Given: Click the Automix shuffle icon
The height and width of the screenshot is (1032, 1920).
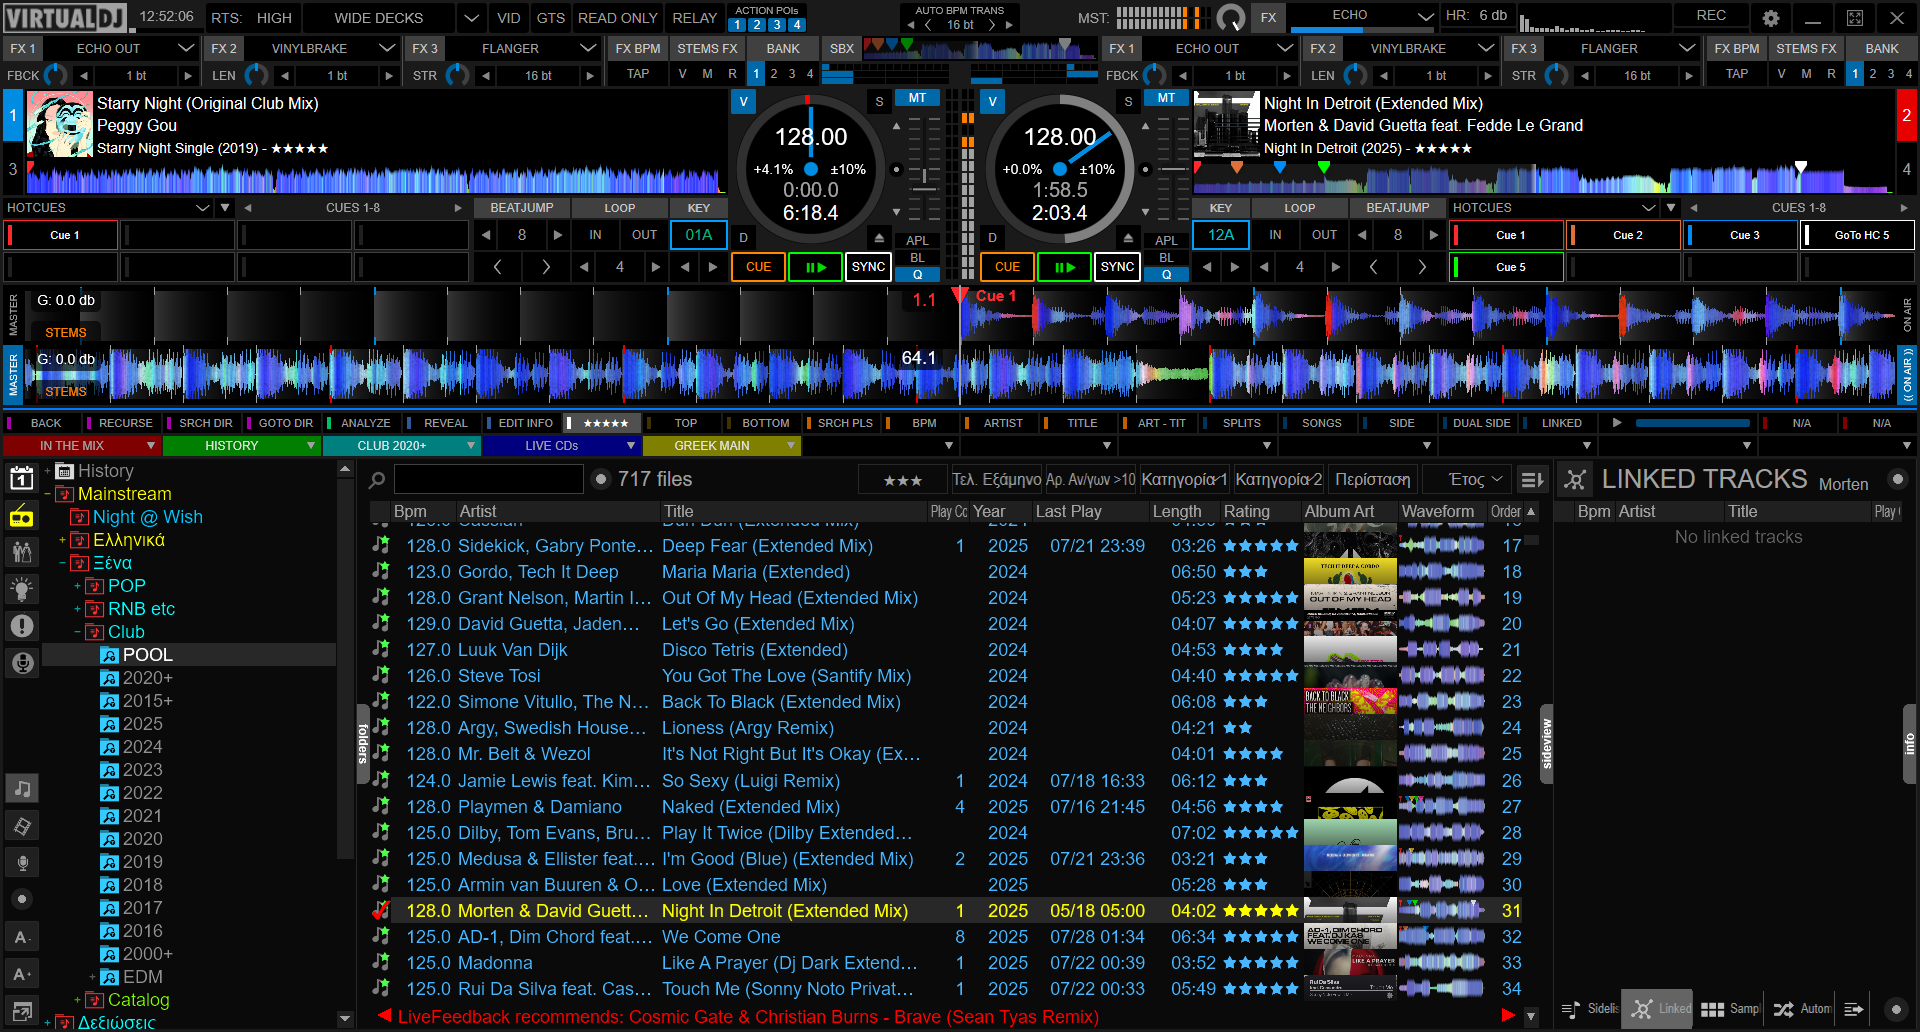Looking at the screenshot, I should point(1783,1009).
